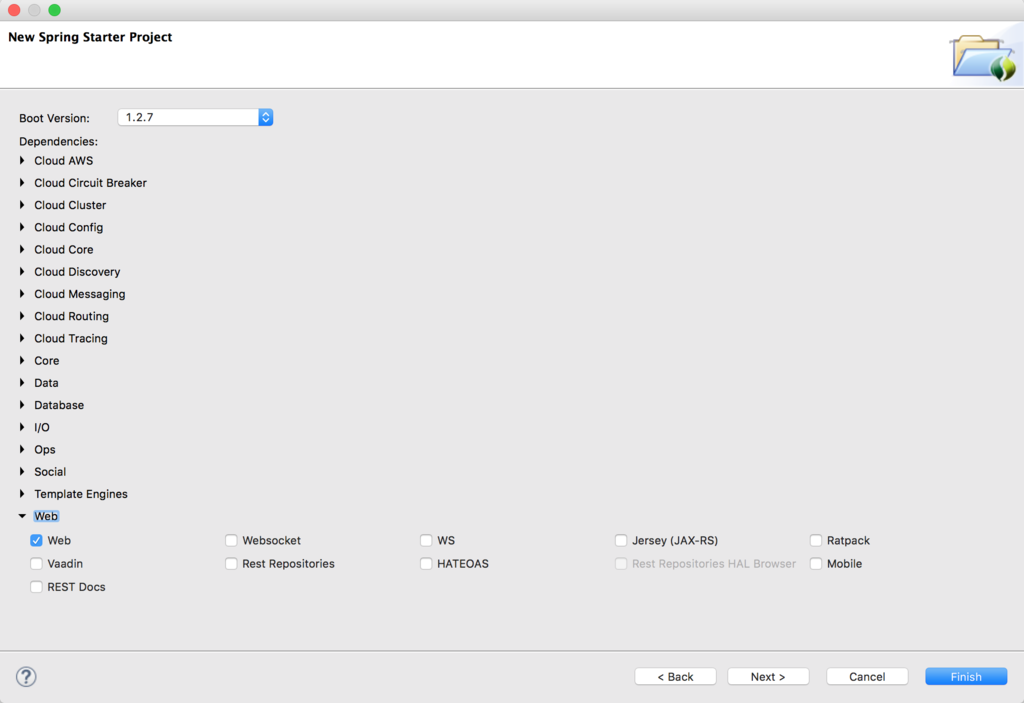Expand the Cloud Tracing category
The width and height of the screenshot is (1024, 703).
pos(22,338)
